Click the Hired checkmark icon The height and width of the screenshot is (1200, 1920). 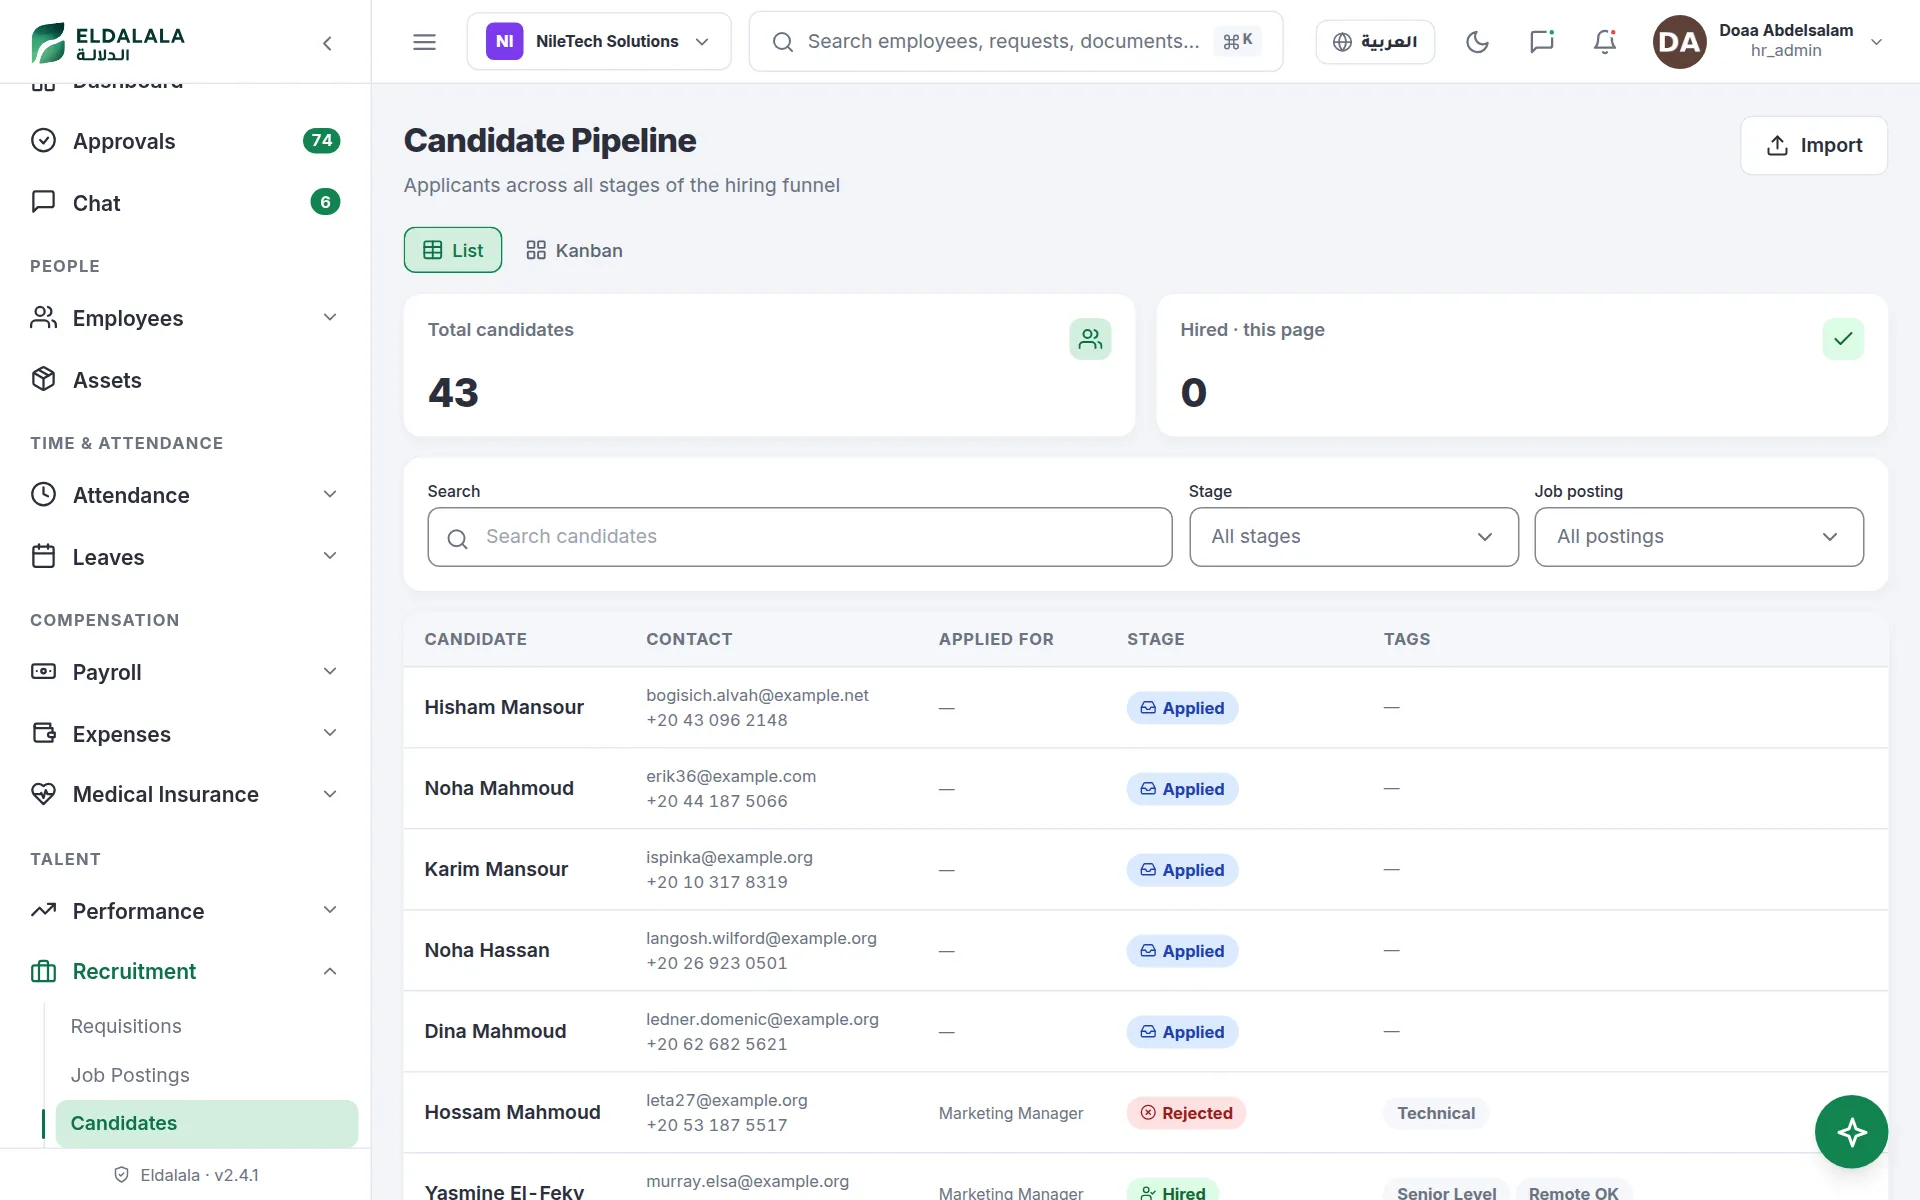point(1843,339)
